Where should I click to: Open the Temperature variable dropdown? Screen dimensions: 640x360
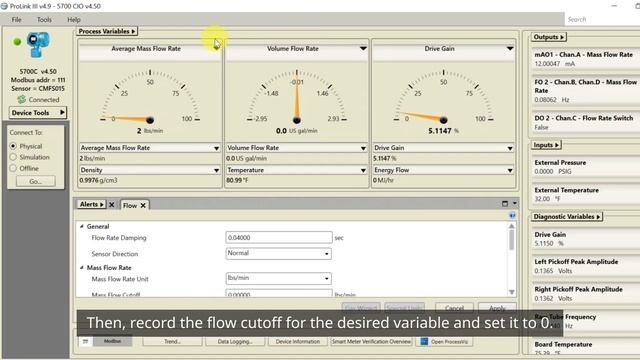(x=363, y=170)
